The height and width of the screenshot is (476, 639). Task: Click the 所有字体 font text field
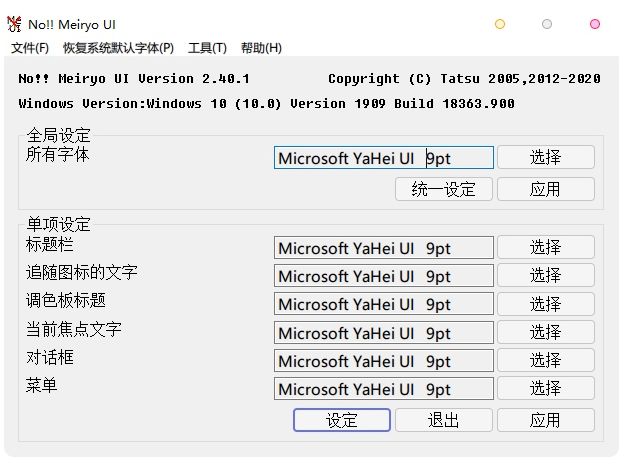tap(383, 158)
